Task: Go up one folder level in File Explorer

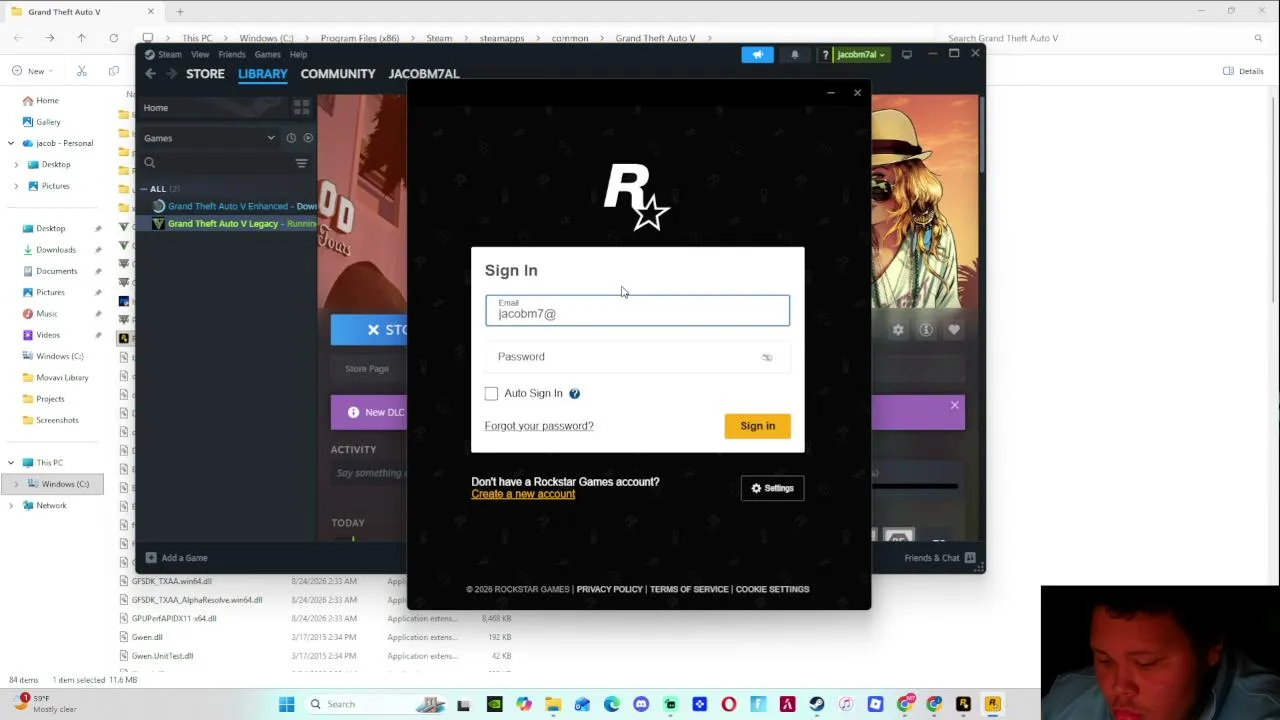Action: [x=81, y=38]
